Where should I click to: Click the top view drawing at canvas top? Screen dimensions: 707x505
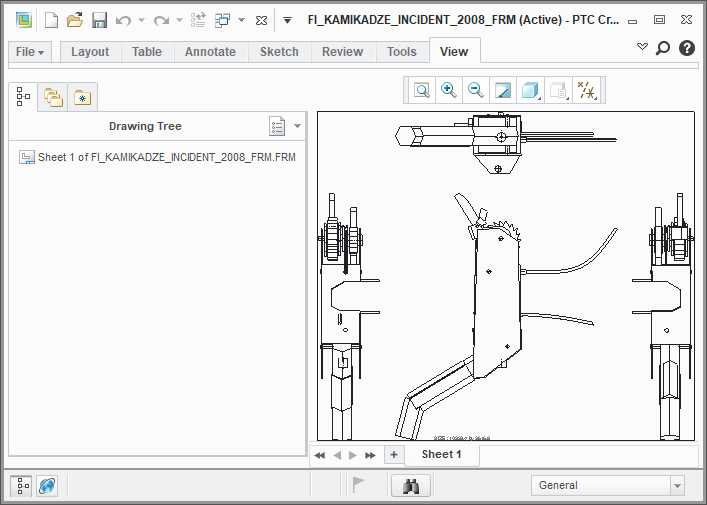click(x=505, y=142)
